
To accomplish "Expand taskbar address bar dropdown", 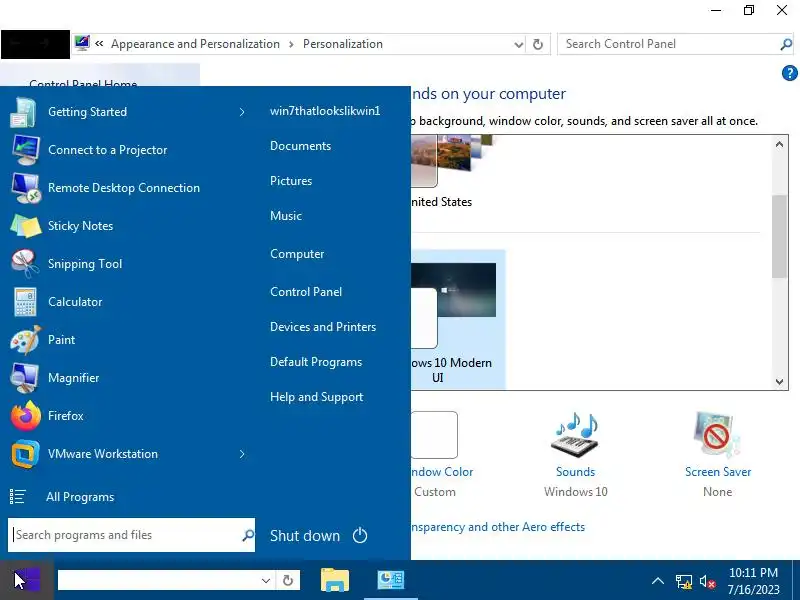I will (x=266, y=581).
